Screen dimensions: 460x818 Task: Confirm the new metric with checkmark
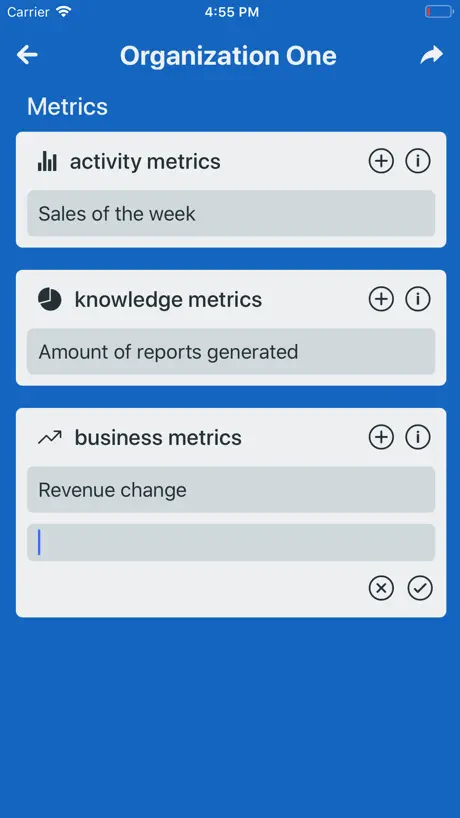(x=420, y=588)
